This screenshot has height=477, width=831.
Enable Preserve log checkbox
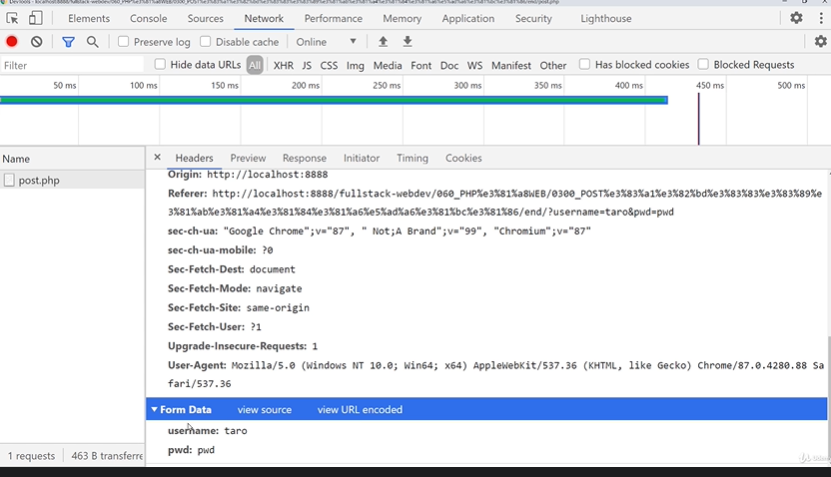pyautogui.click(x=123, y=41)
